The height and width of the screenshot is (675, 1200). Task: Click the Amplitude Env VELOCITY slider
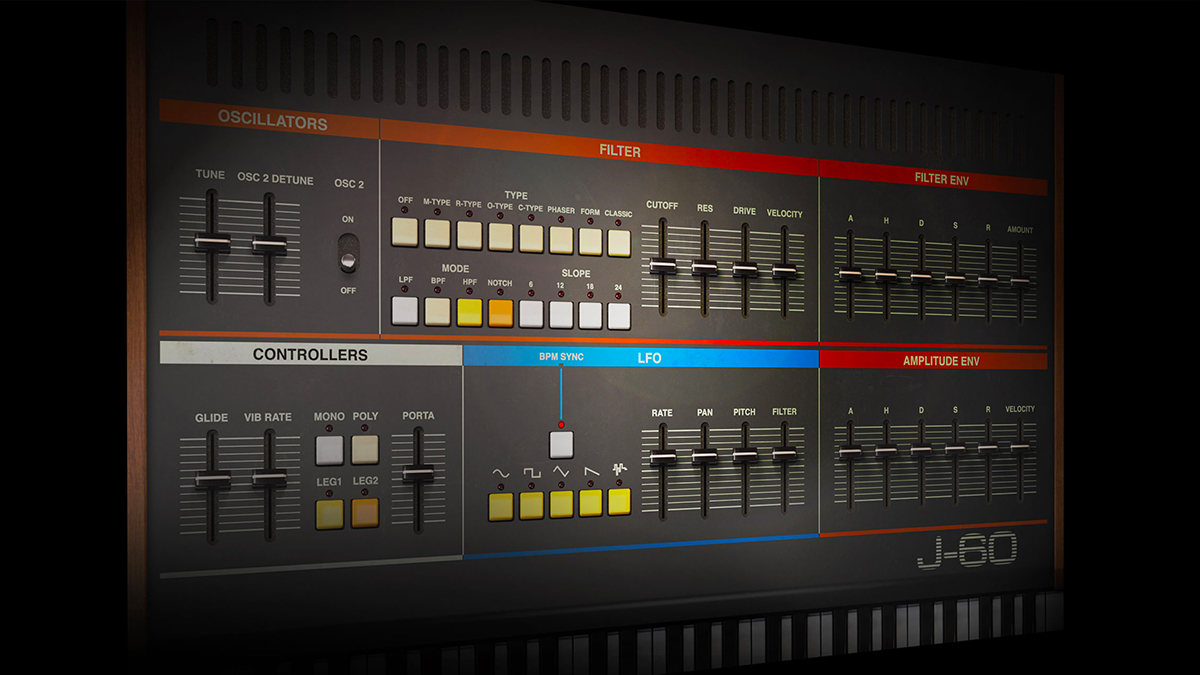(x=1021, y=447)
